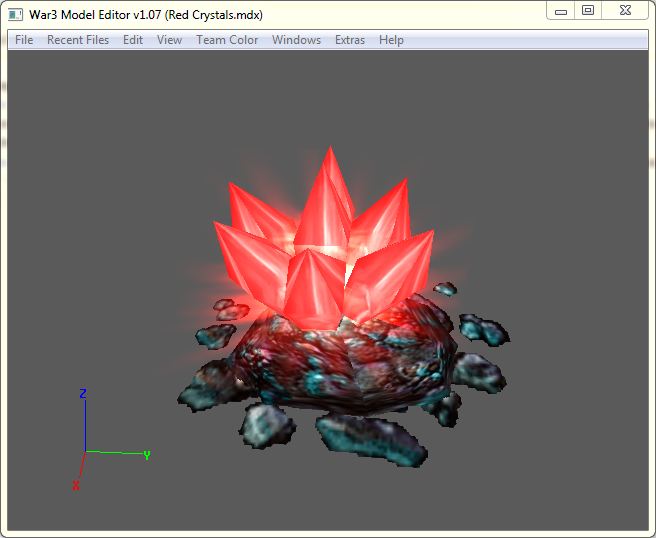
Task: Open the Windows menu
Action: click(296, 40)
